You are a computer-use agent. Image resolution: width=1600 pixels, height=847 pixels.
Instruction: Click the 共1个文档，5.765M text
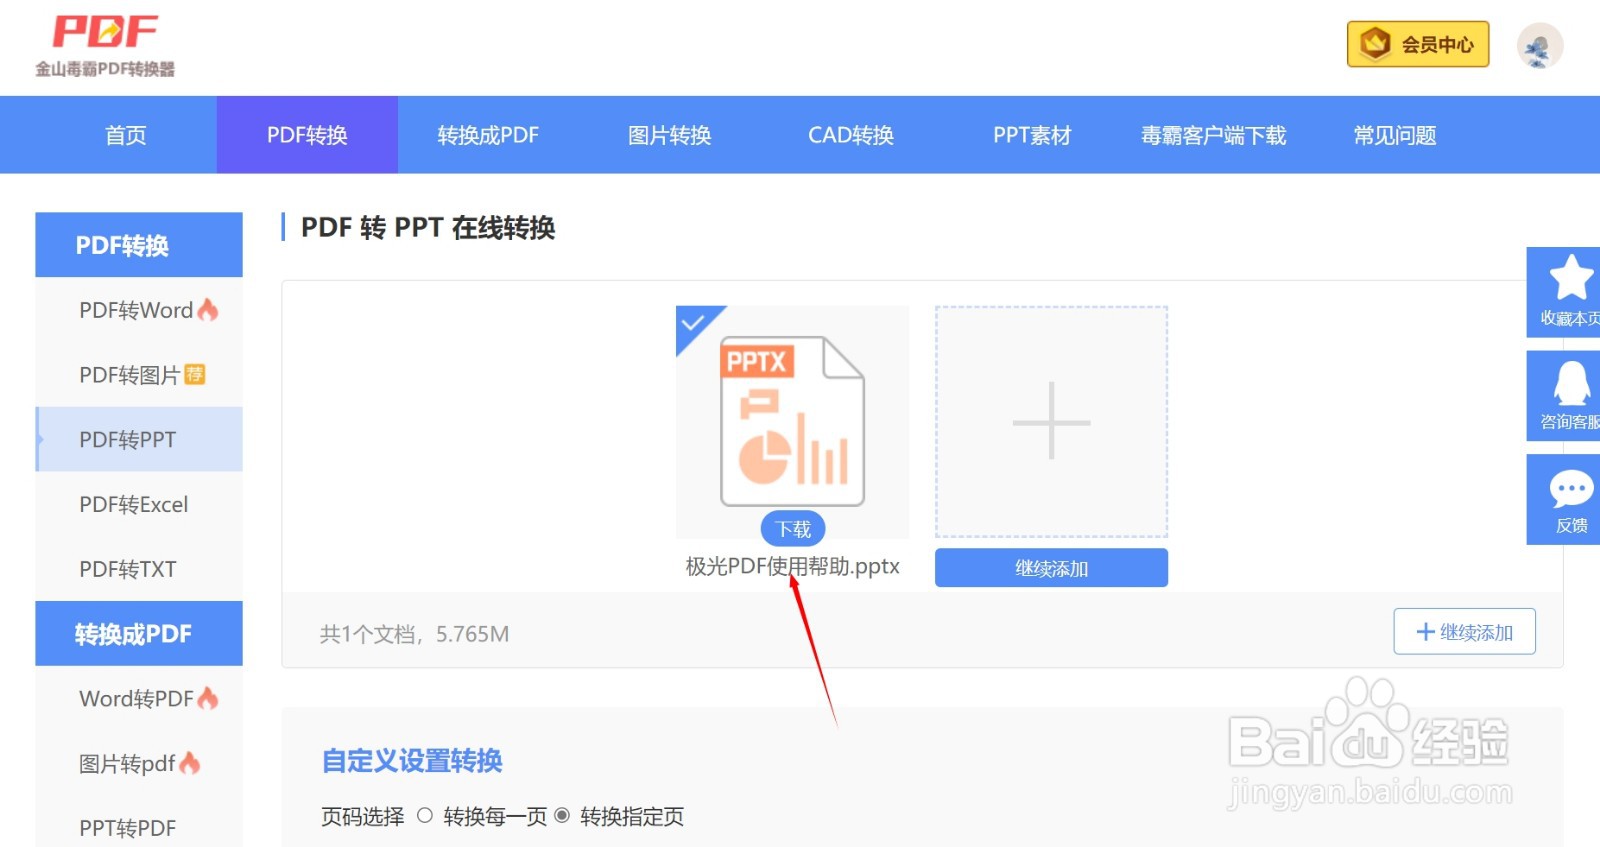(414, 634)
